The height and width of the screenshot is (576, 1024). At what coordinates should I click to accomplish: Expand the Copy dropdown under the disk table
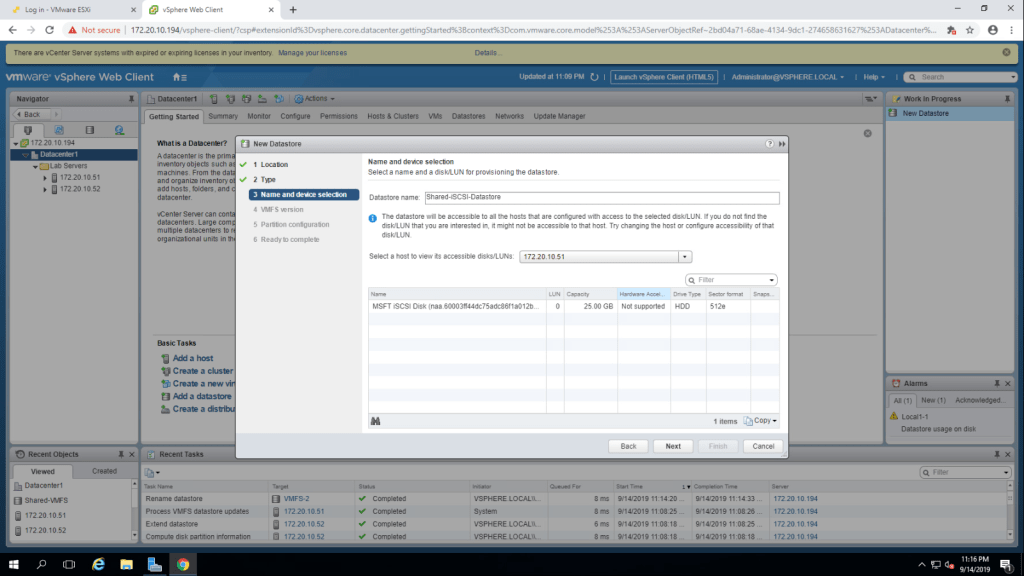click(760, 421)
